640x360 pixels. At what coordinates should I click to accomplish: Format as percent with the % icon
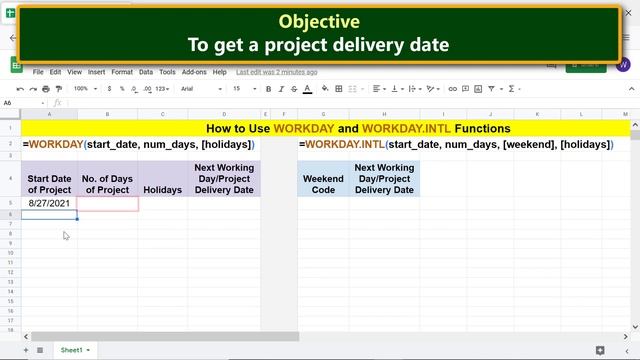pyautogui.click(x=122, y=89)
